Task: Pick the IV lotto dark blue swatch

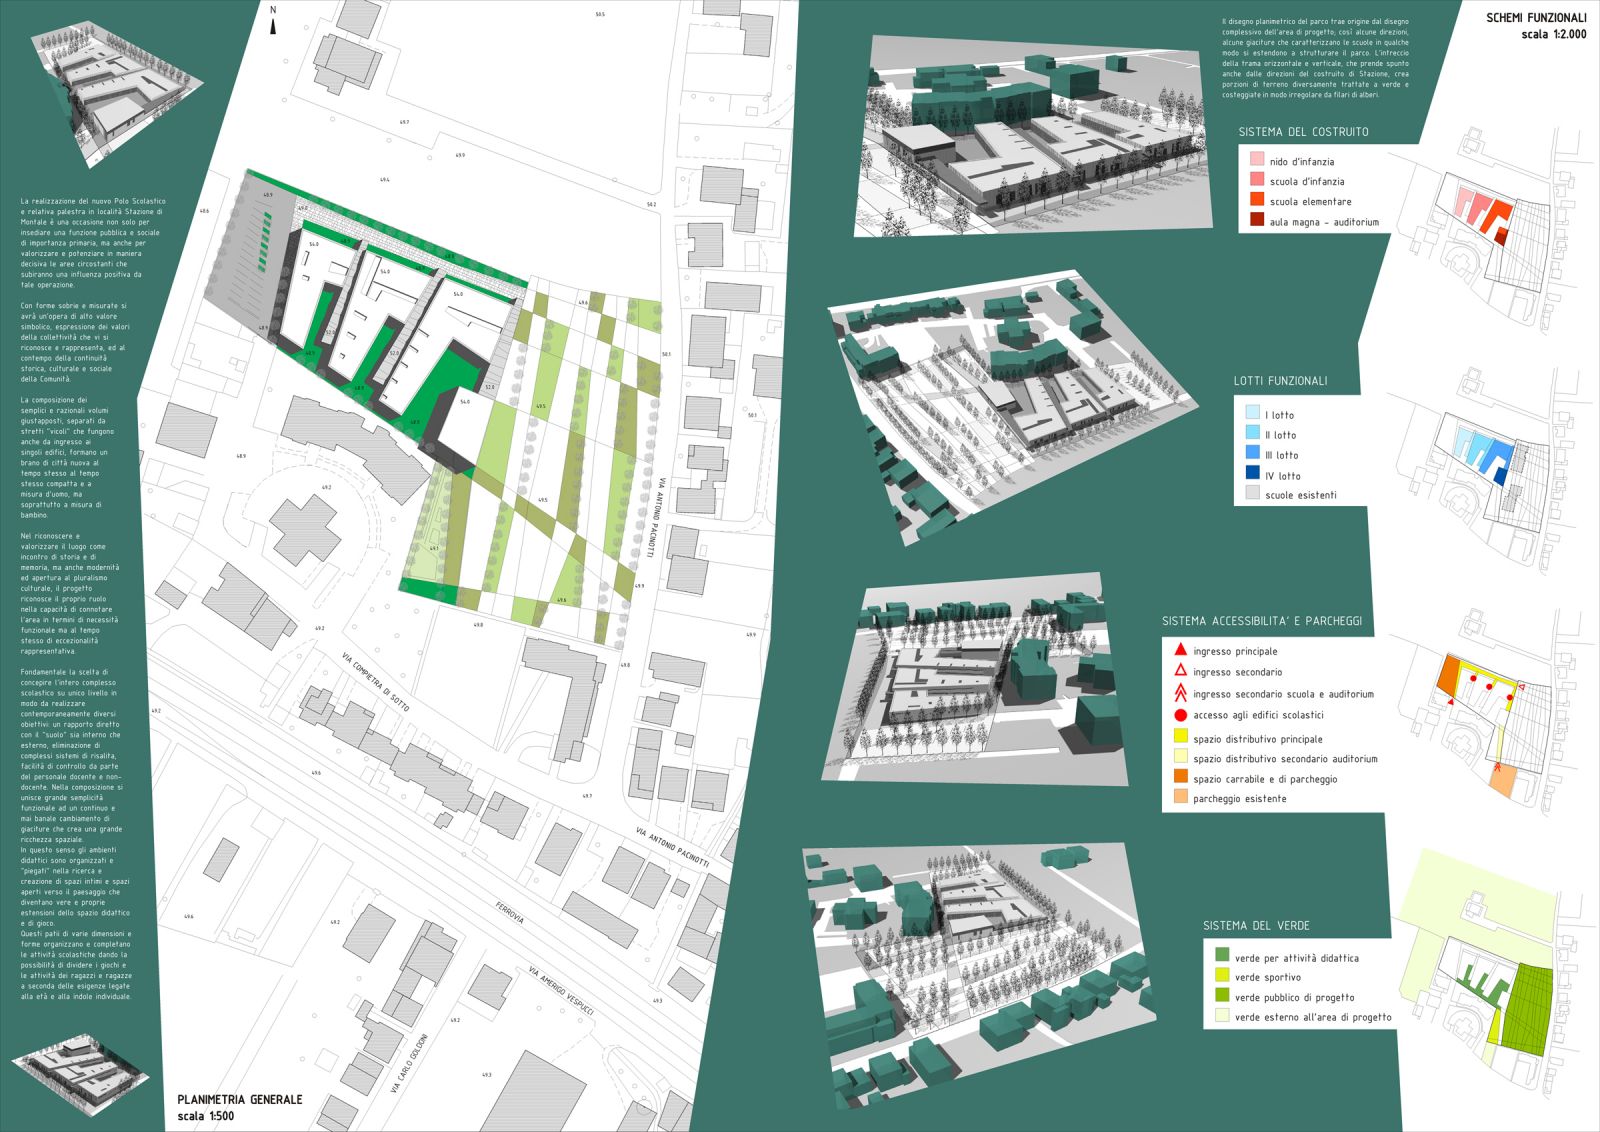Action: (1253, 474)
